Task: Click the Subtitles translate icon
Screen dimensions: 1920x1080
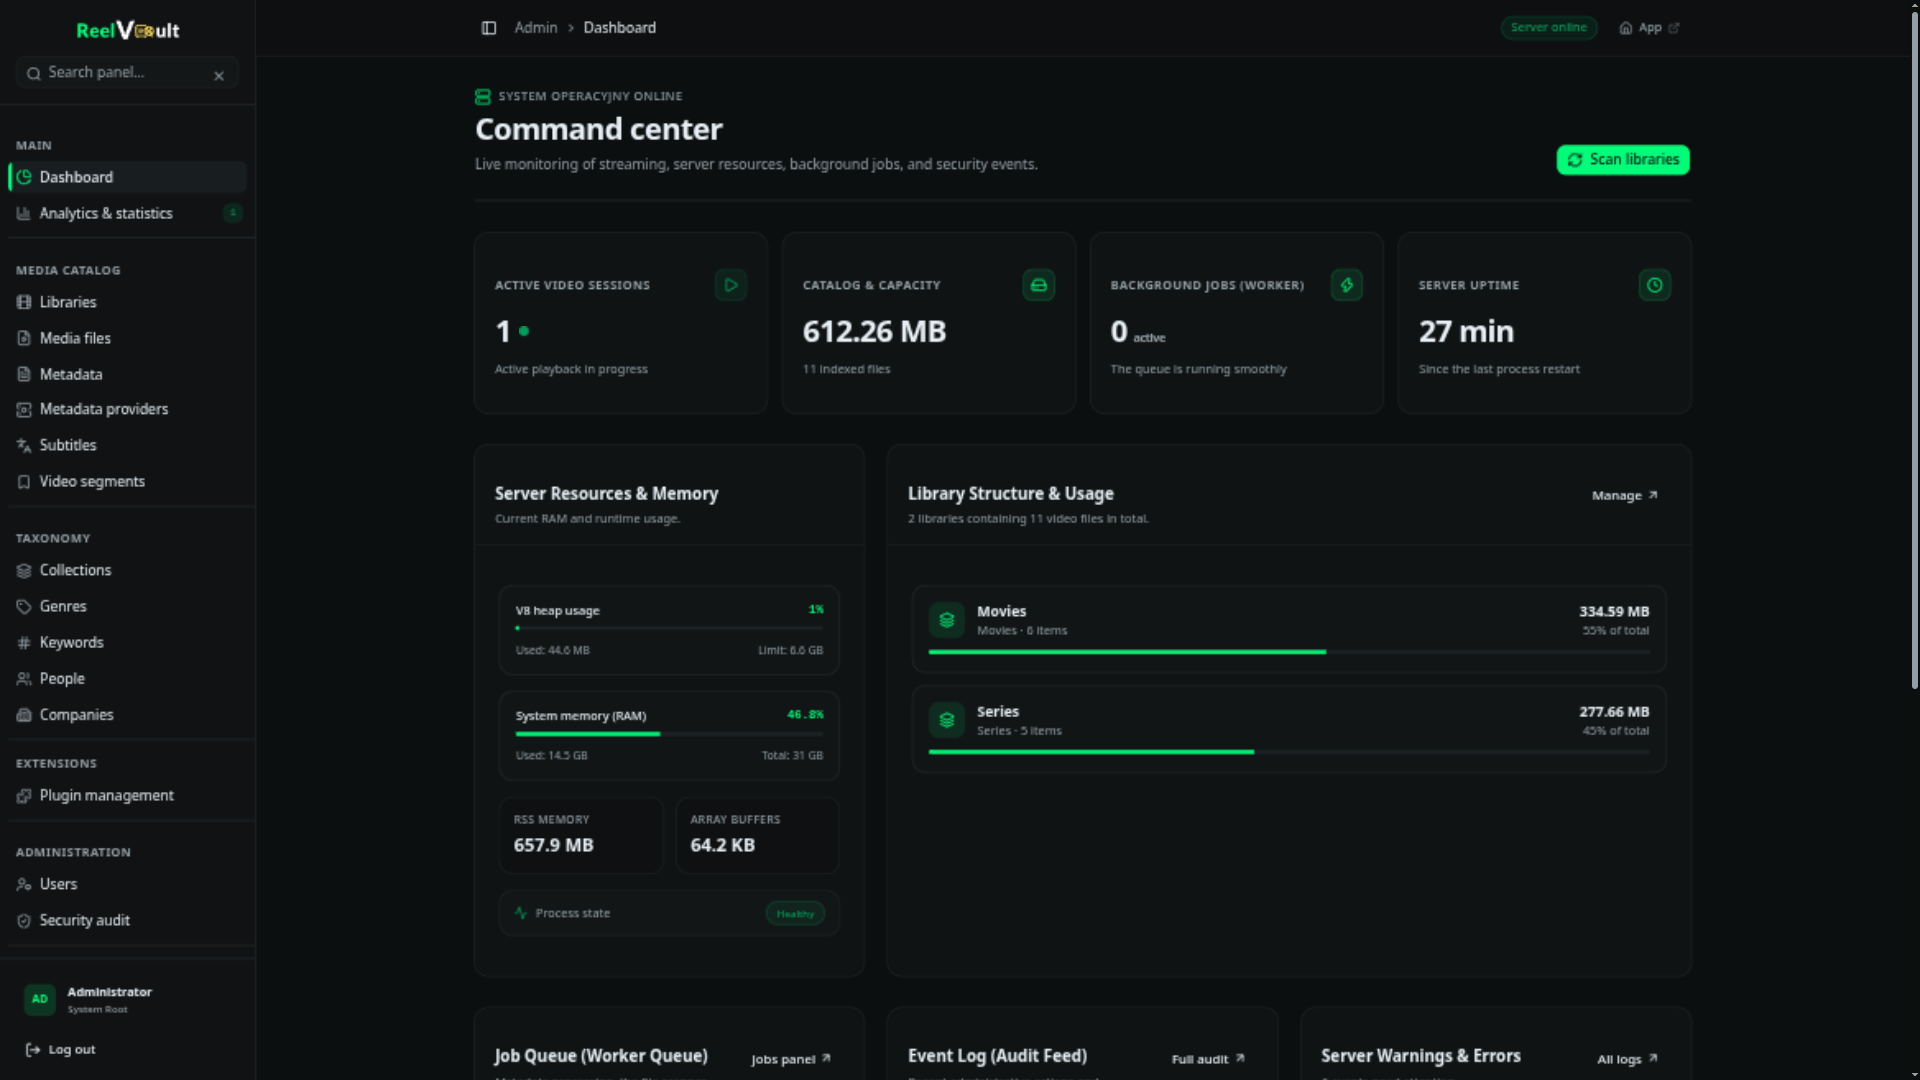Action: point(24,445)
